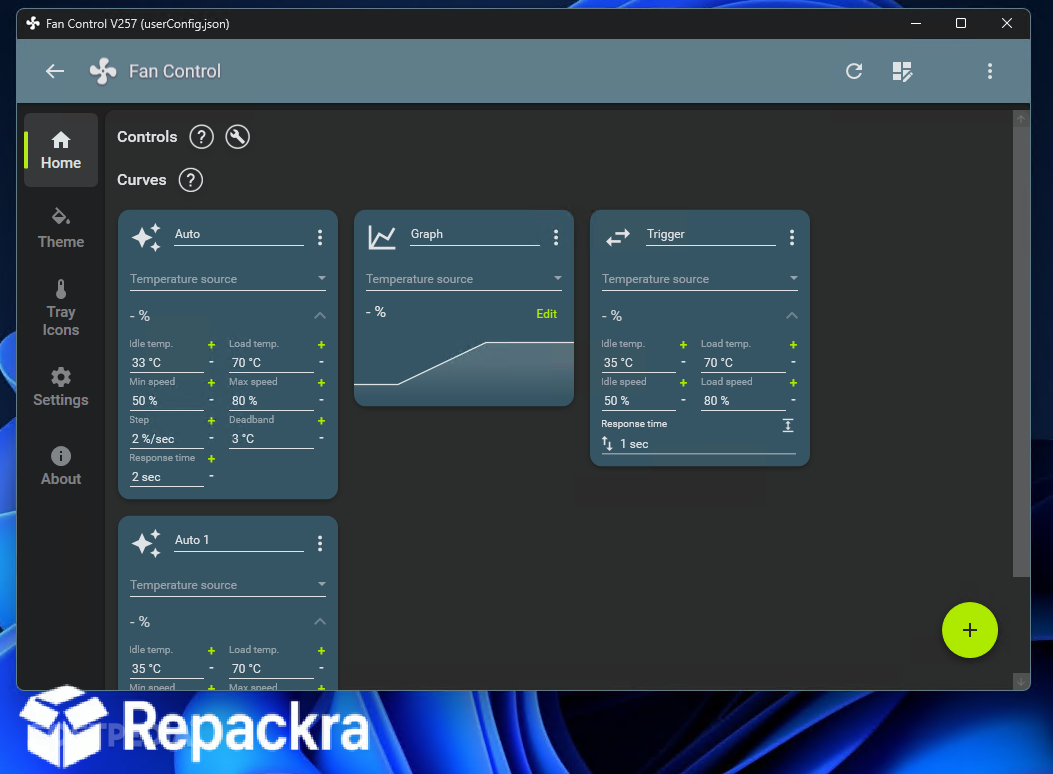Open the Trigger card three-dot menu
The height and width of the screenshot is (774, 1053).
(792, 237)
